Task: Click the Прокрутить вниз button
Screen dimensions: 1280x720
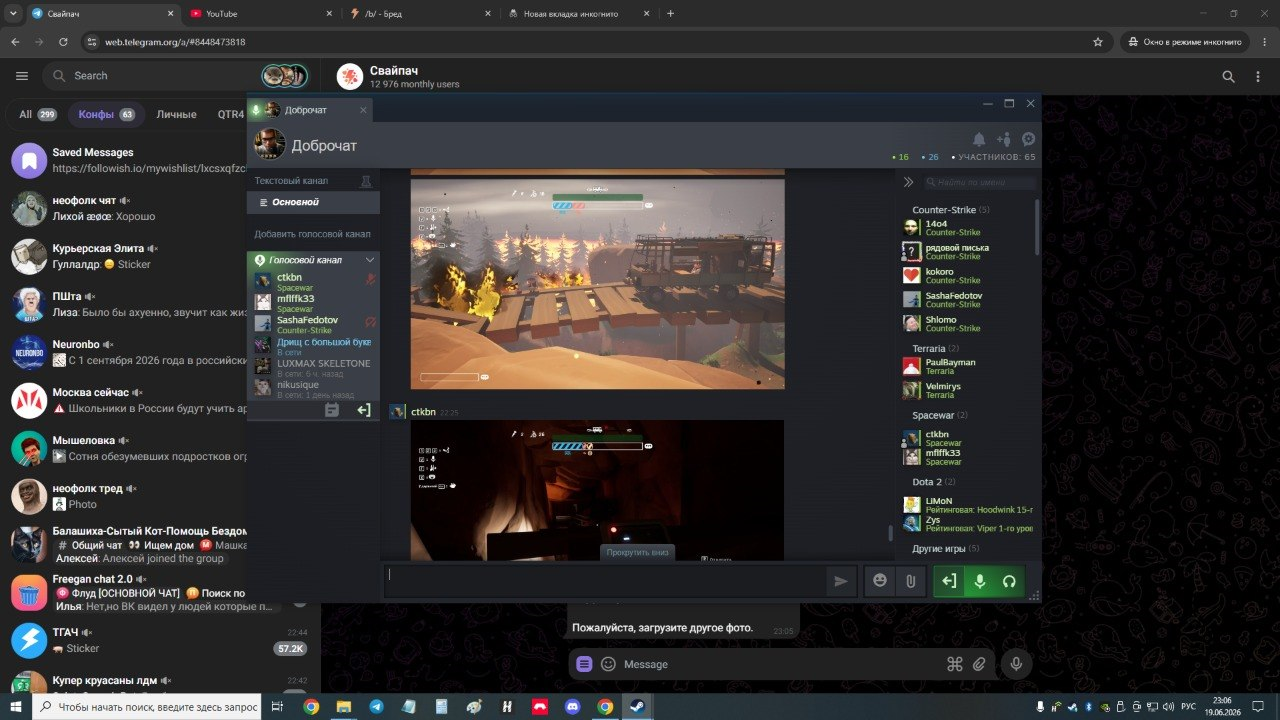Action: click(x=637, y=552)
